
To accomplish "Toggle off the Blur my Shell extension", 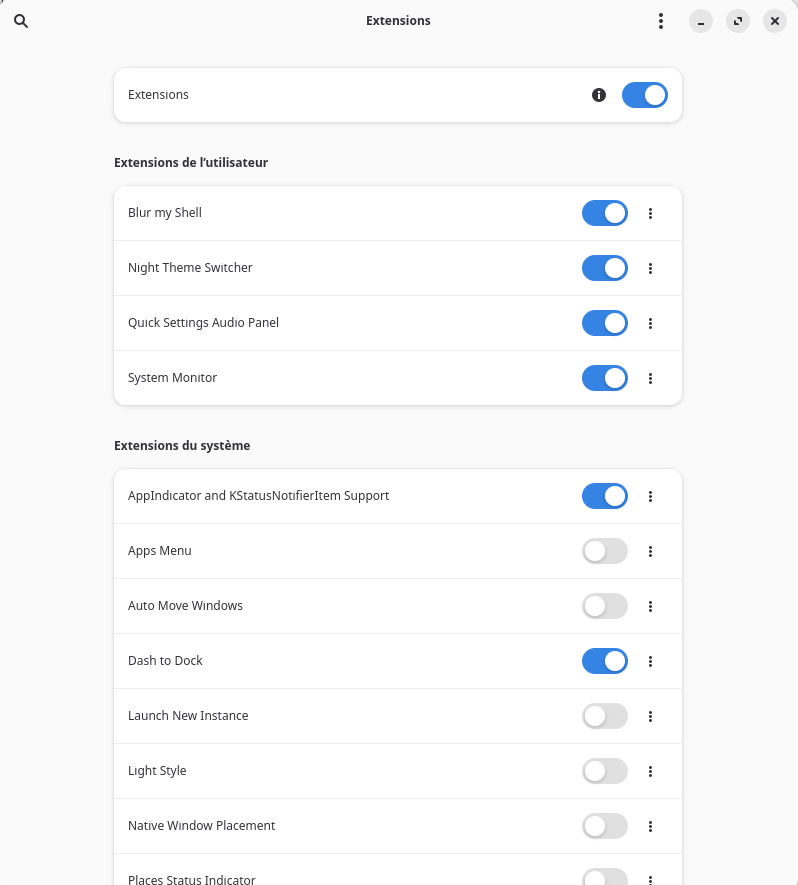I will [604, 213].
